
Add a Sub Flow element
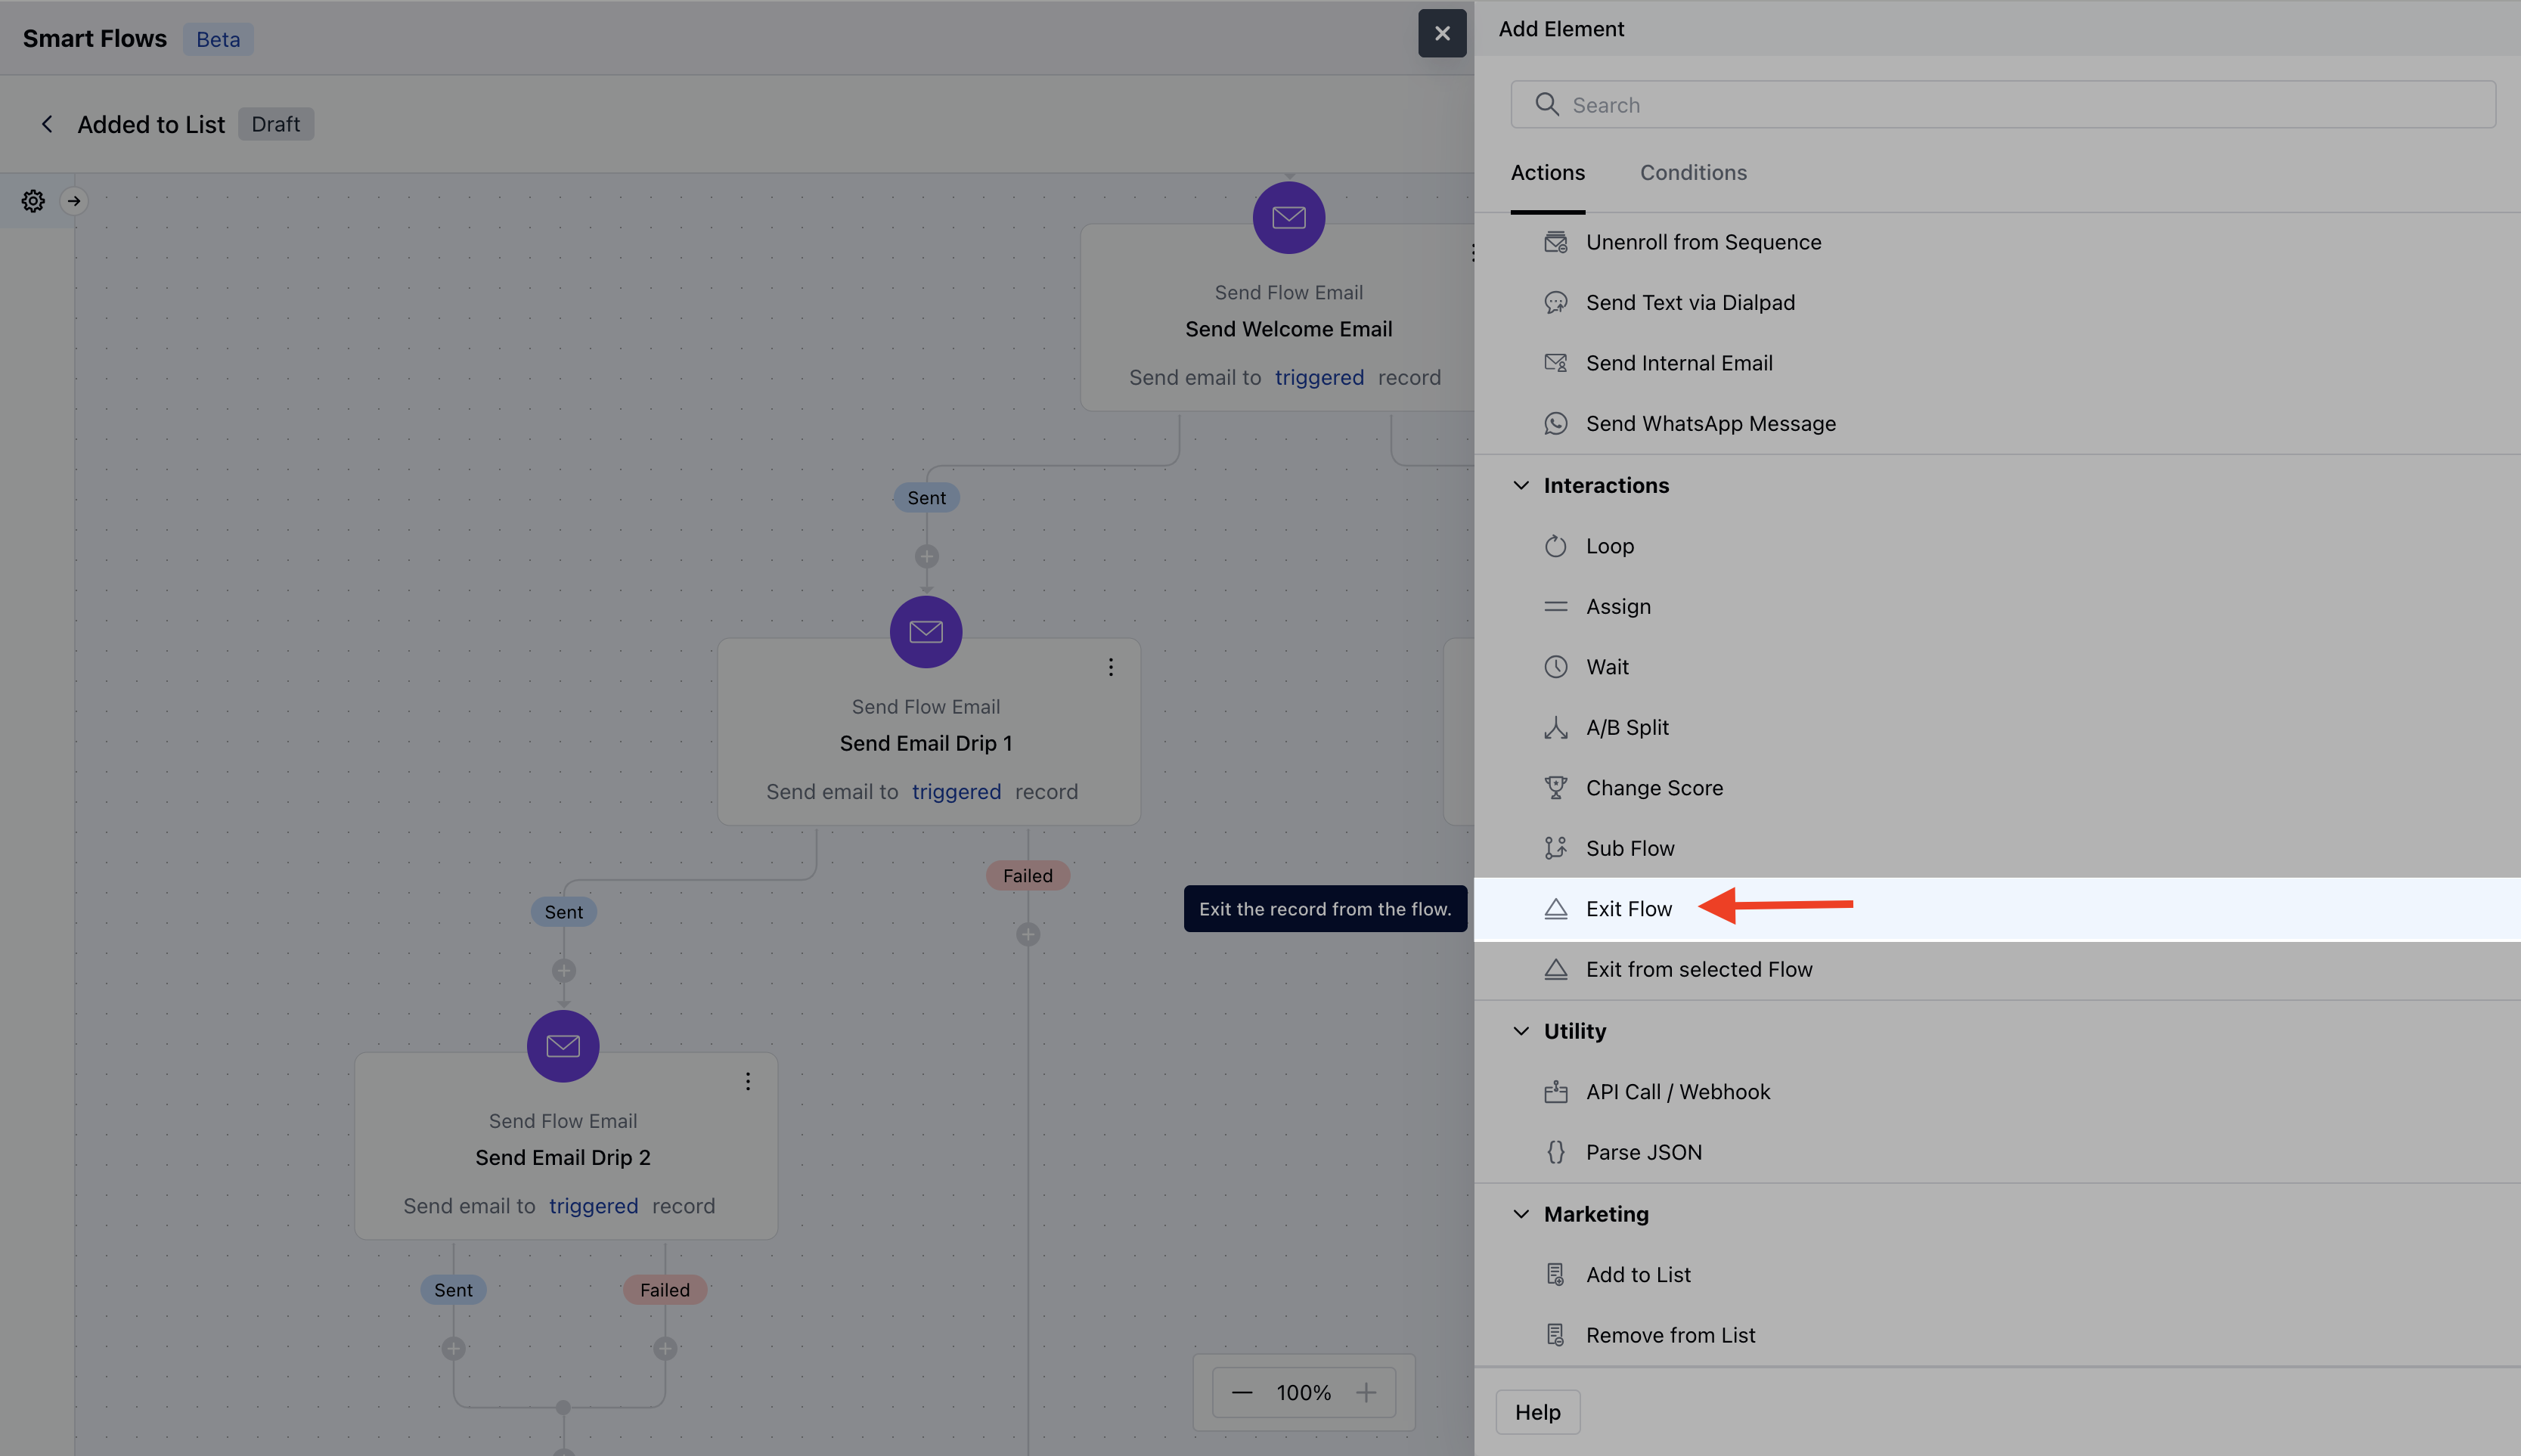[1629, 848]
